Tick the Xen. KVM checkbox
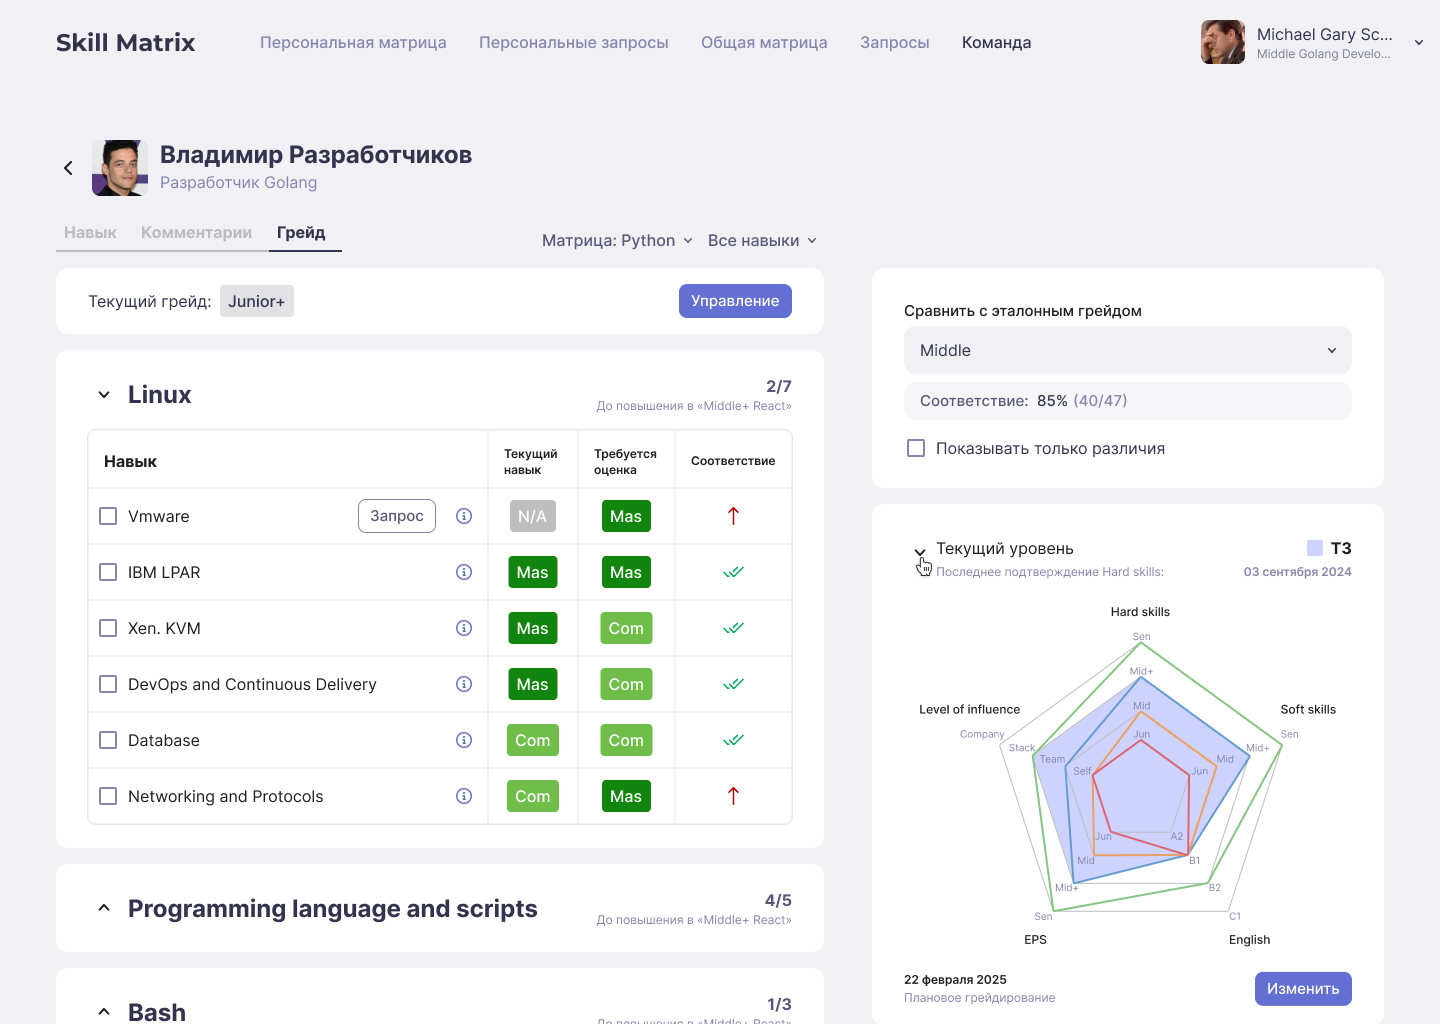Screen dimensions: 1440x1024 click(x=108, y=628)
